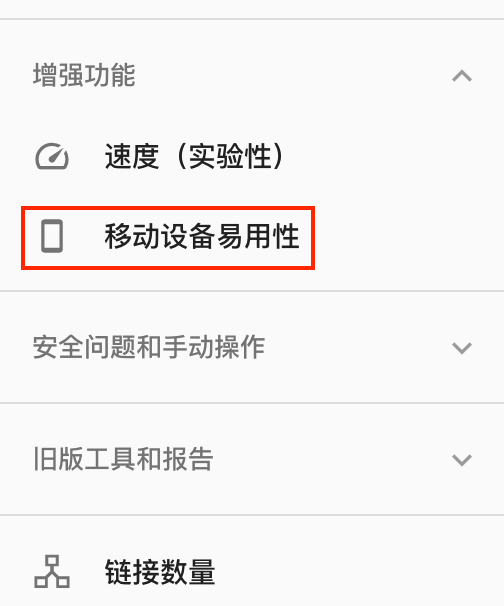Collapse the 增强功能 section using its up chevron

click(462, 76)
